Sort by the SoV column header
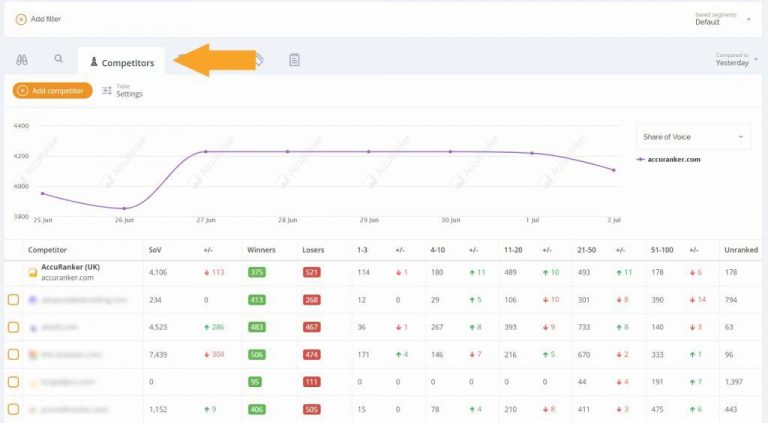 (155, 250)
